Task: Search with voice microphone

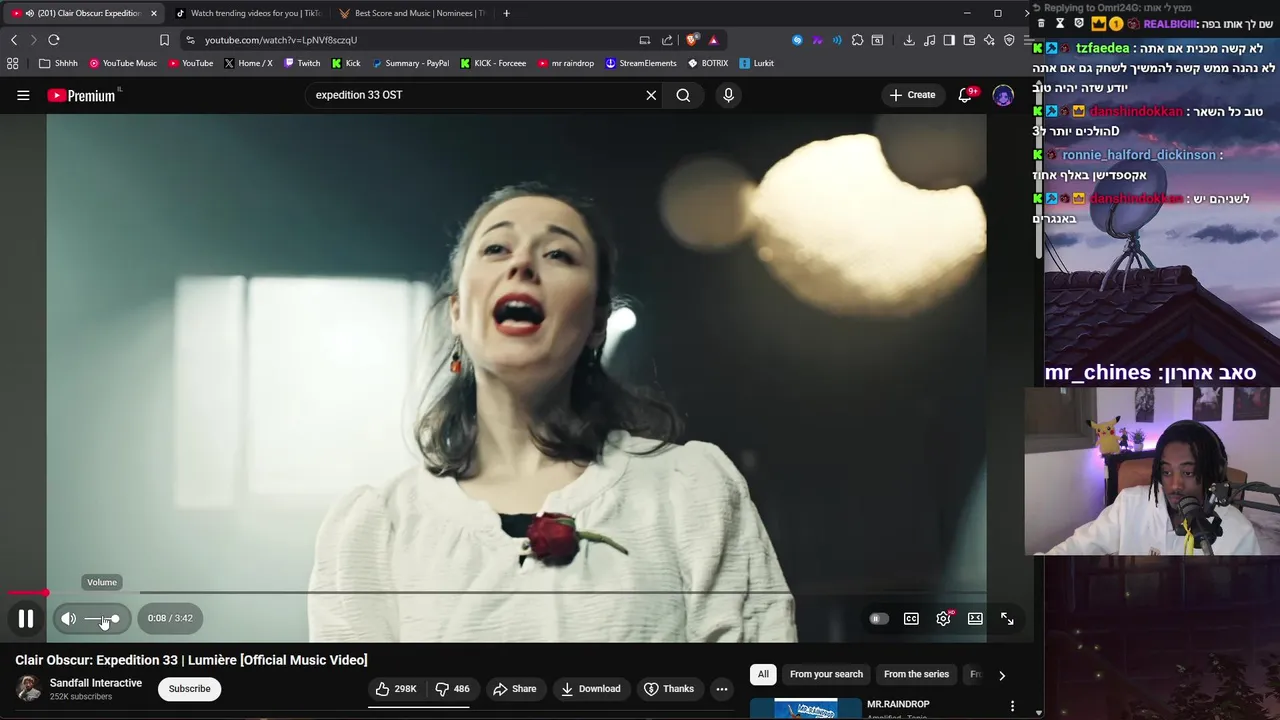Action: pos(728,95)
